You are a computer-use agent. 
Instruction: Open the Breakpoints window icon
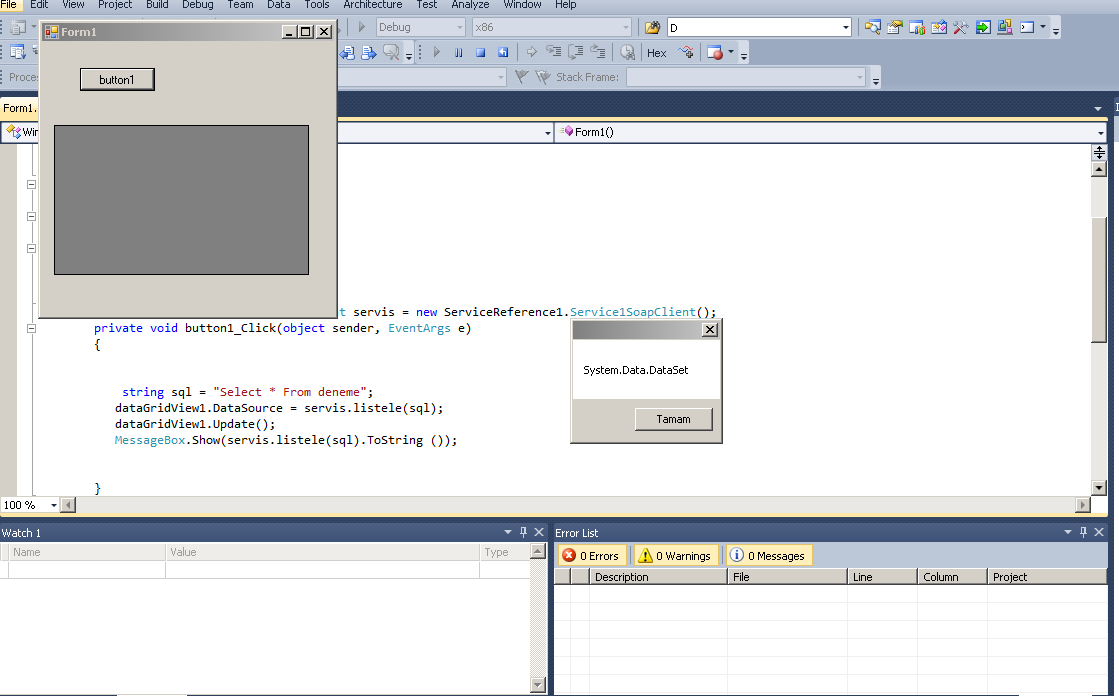714,52
